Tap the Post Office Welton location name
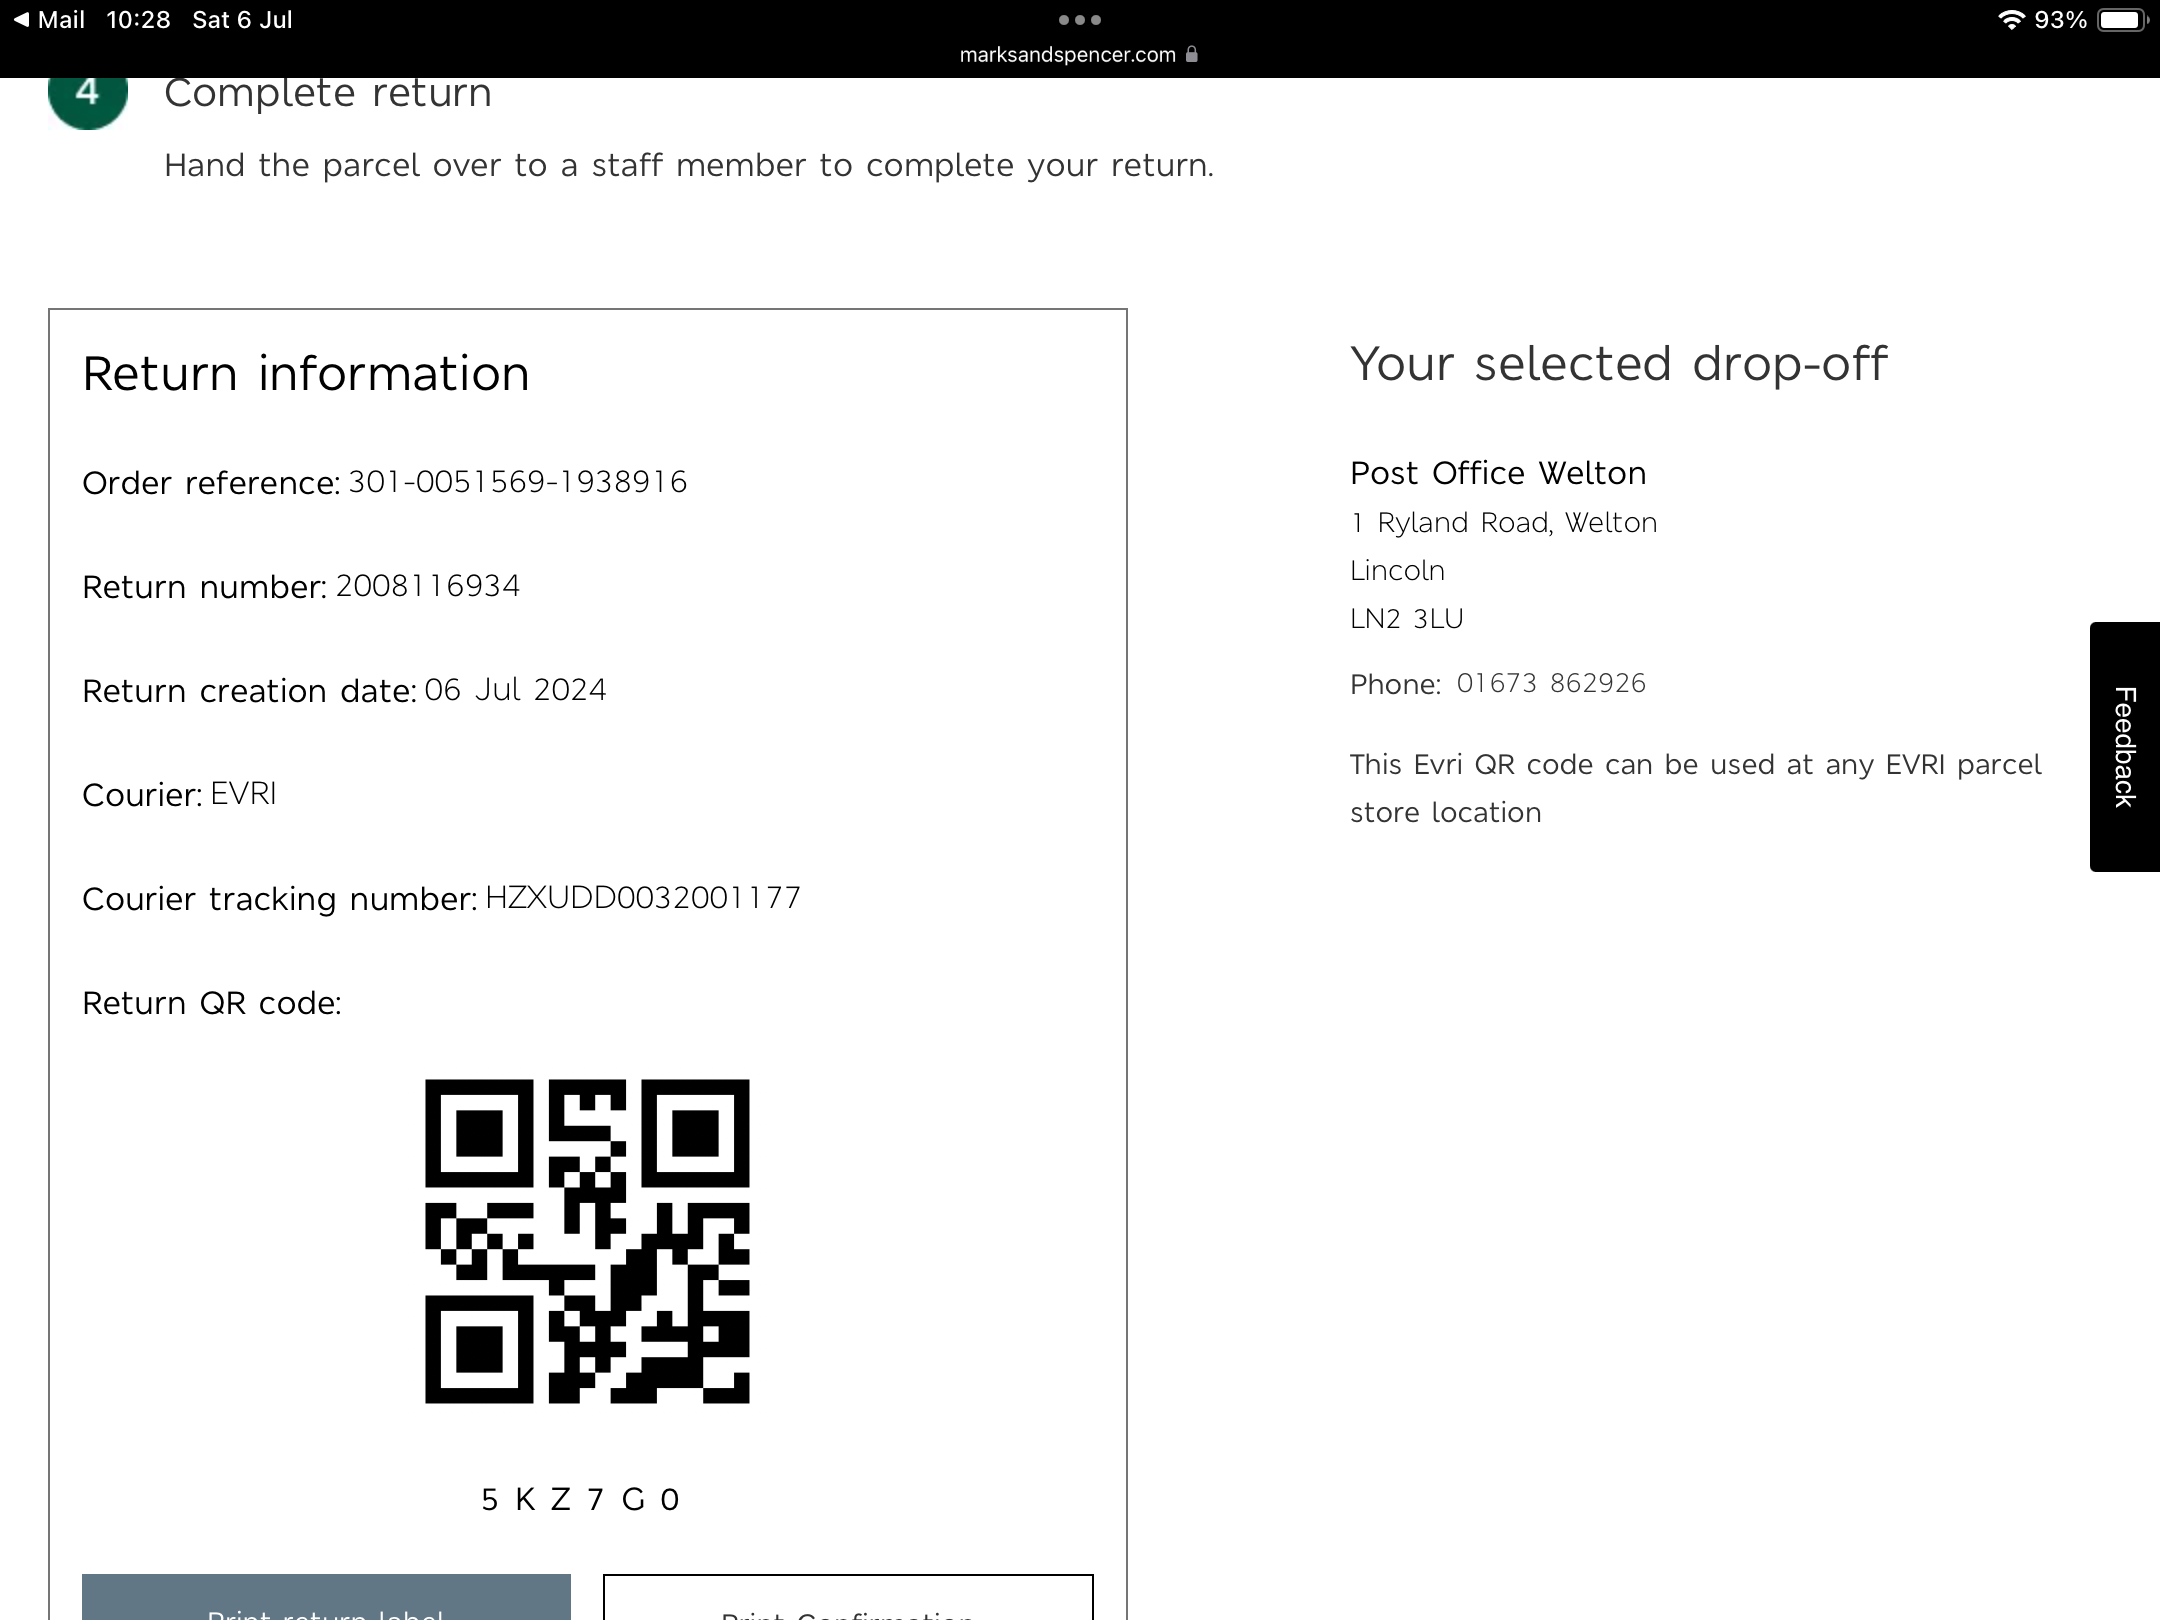This screenshot has width=2160, height=1620. pos(1497,473)
